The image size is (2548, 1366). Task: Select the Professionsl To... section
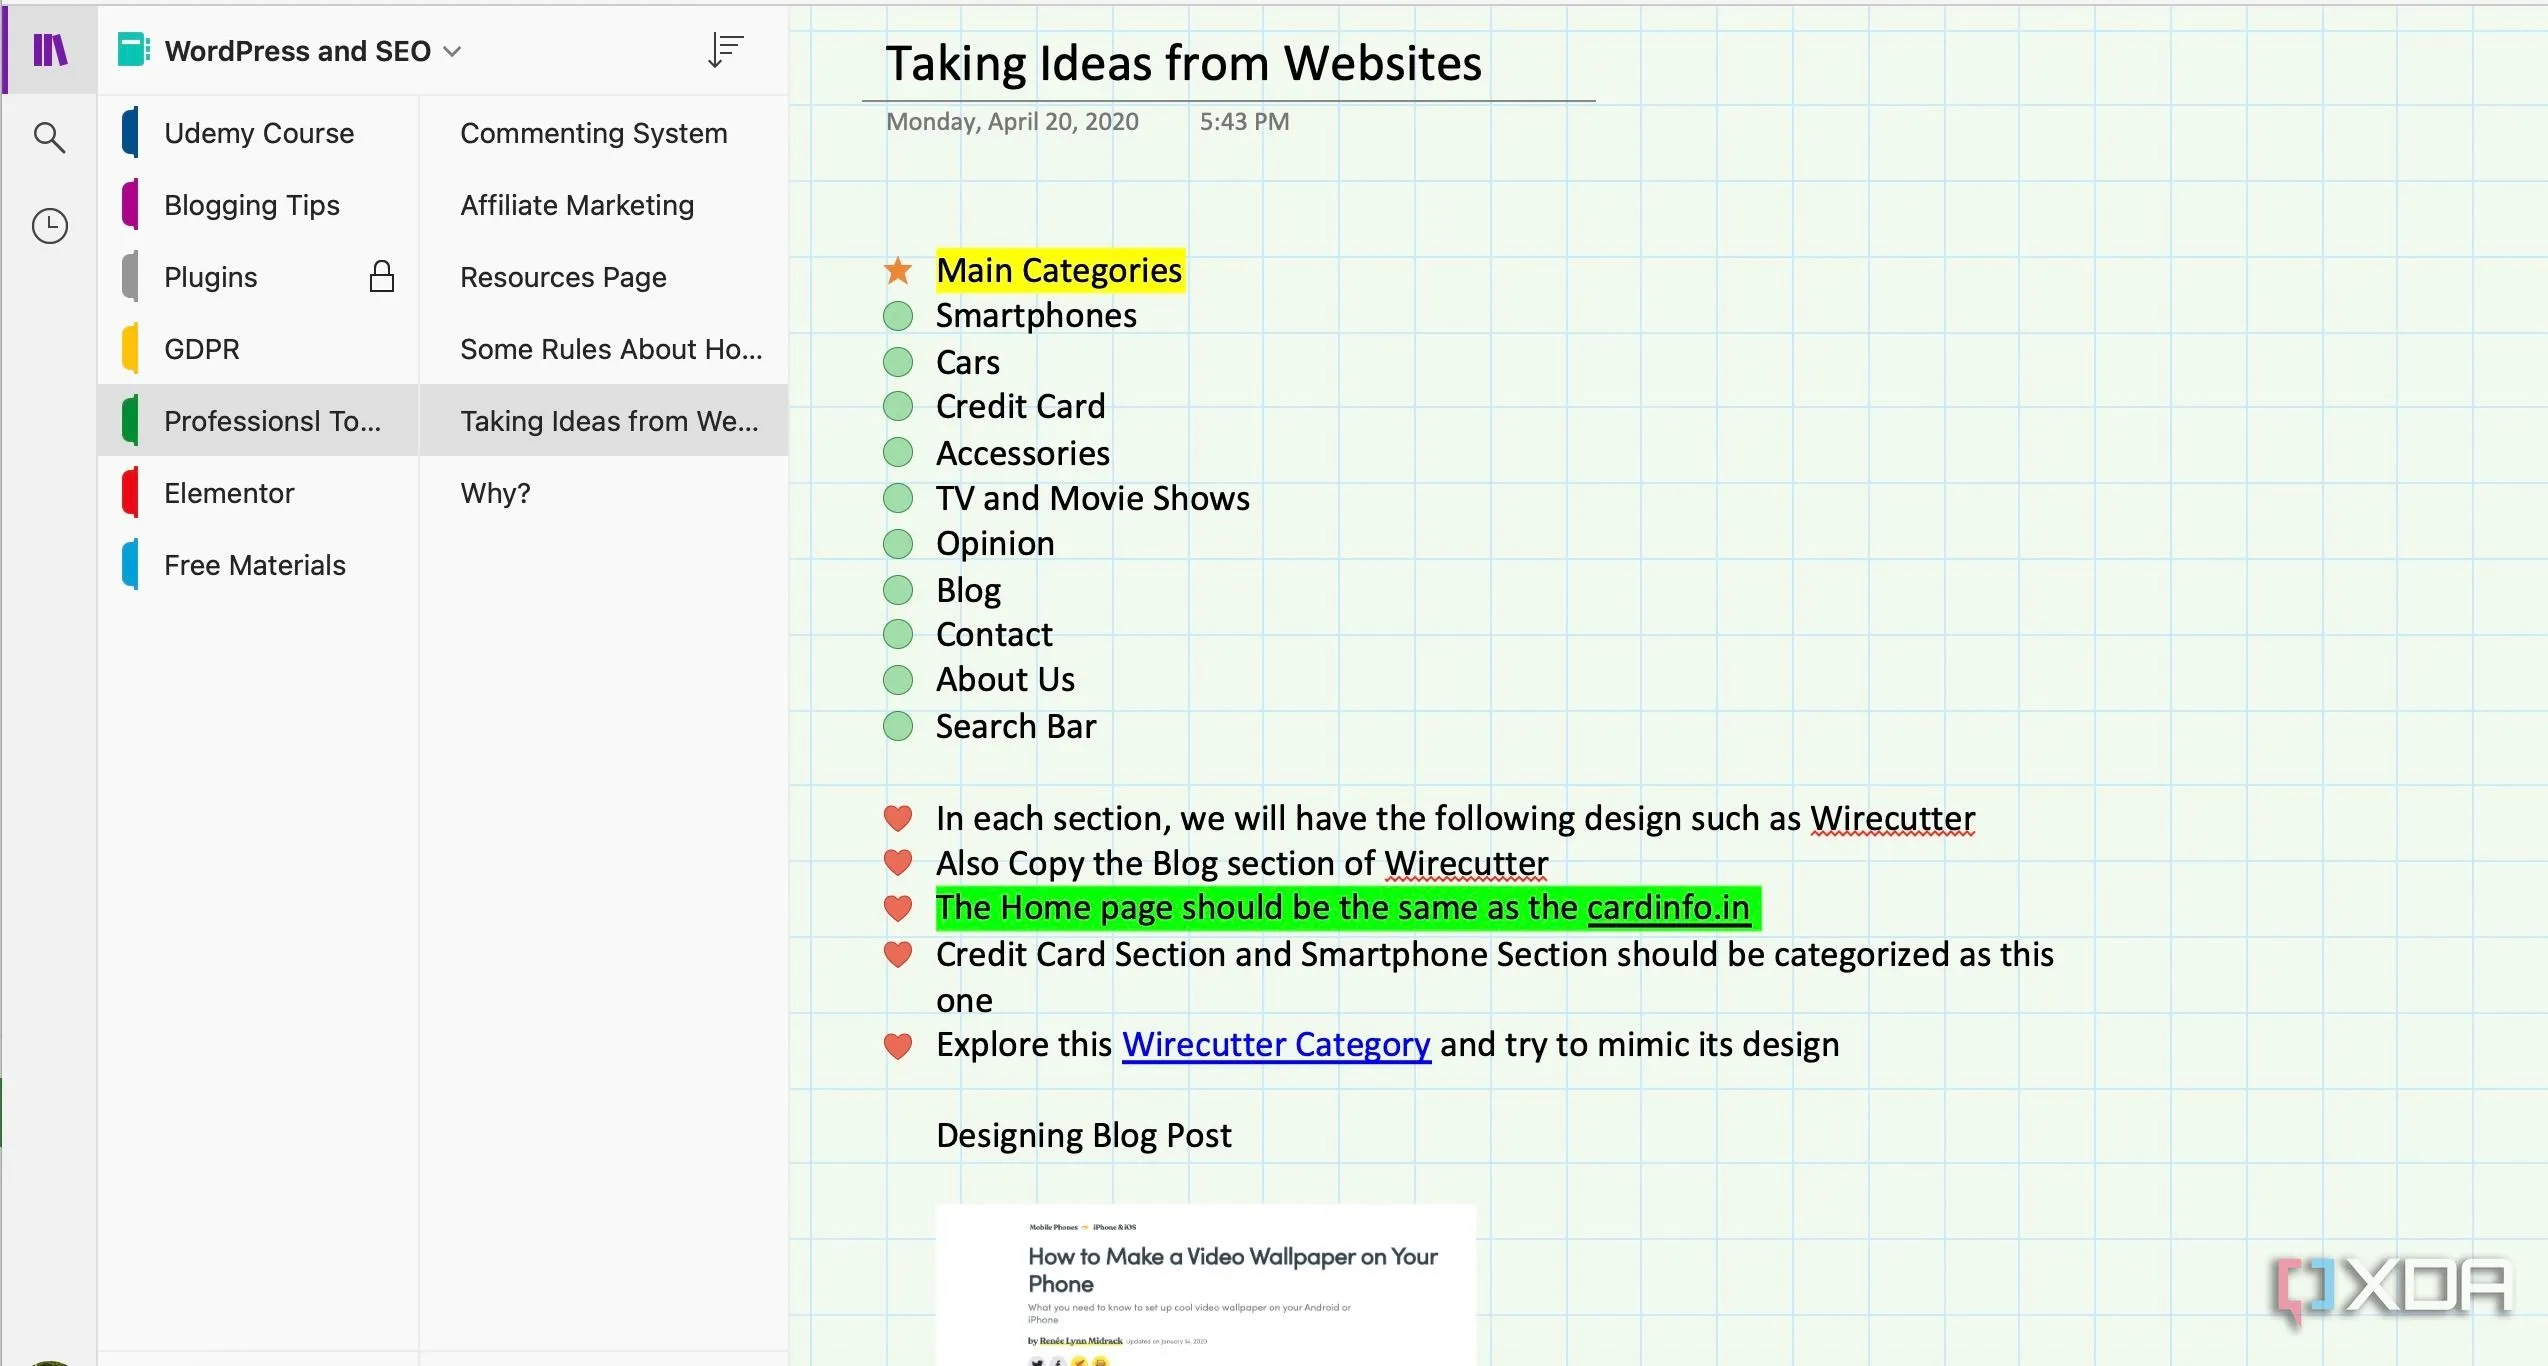(258, 420)
